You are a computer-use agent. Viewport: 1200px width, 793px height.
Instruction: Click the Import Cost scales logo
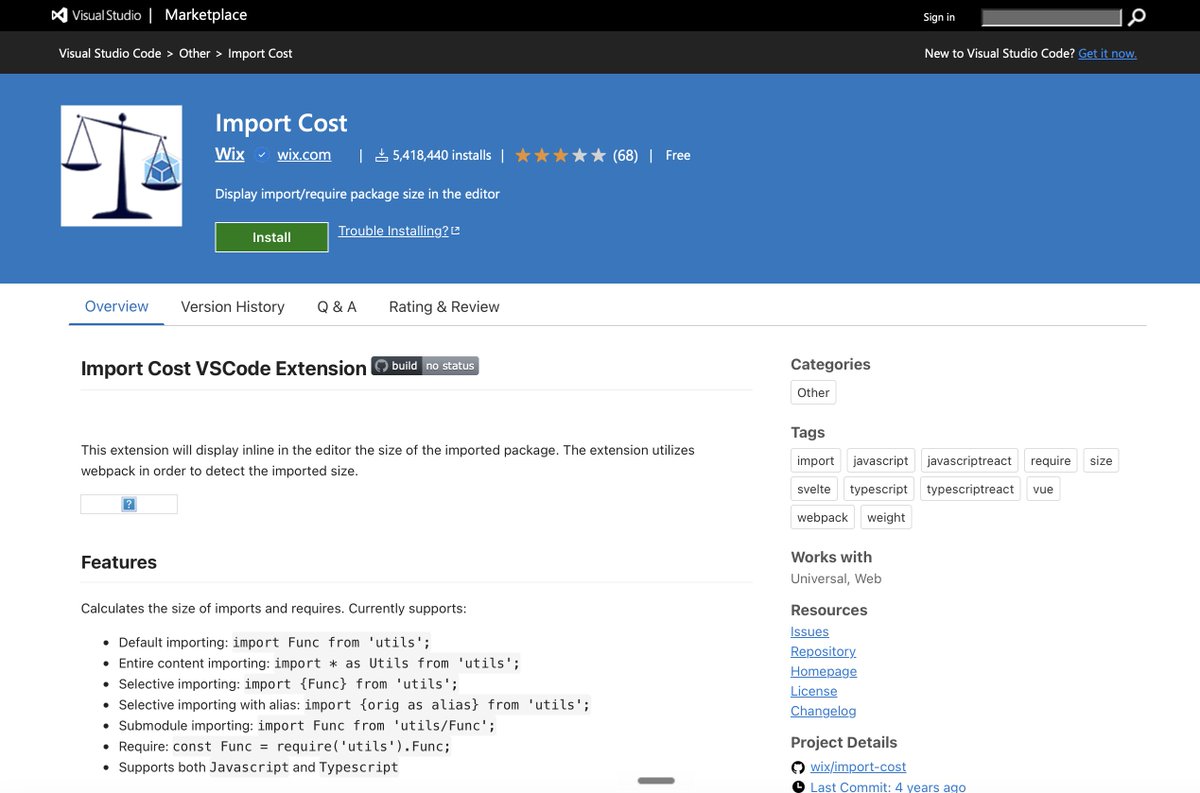(121, 166)
